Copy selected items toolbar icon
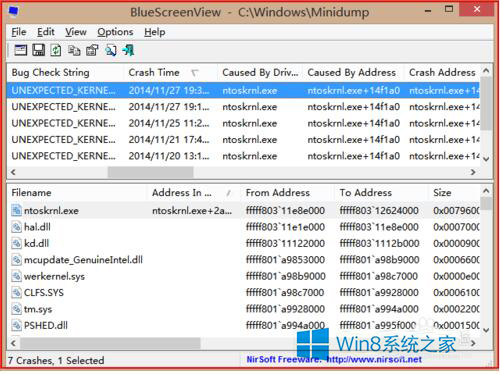 click(x=74, y=50)
